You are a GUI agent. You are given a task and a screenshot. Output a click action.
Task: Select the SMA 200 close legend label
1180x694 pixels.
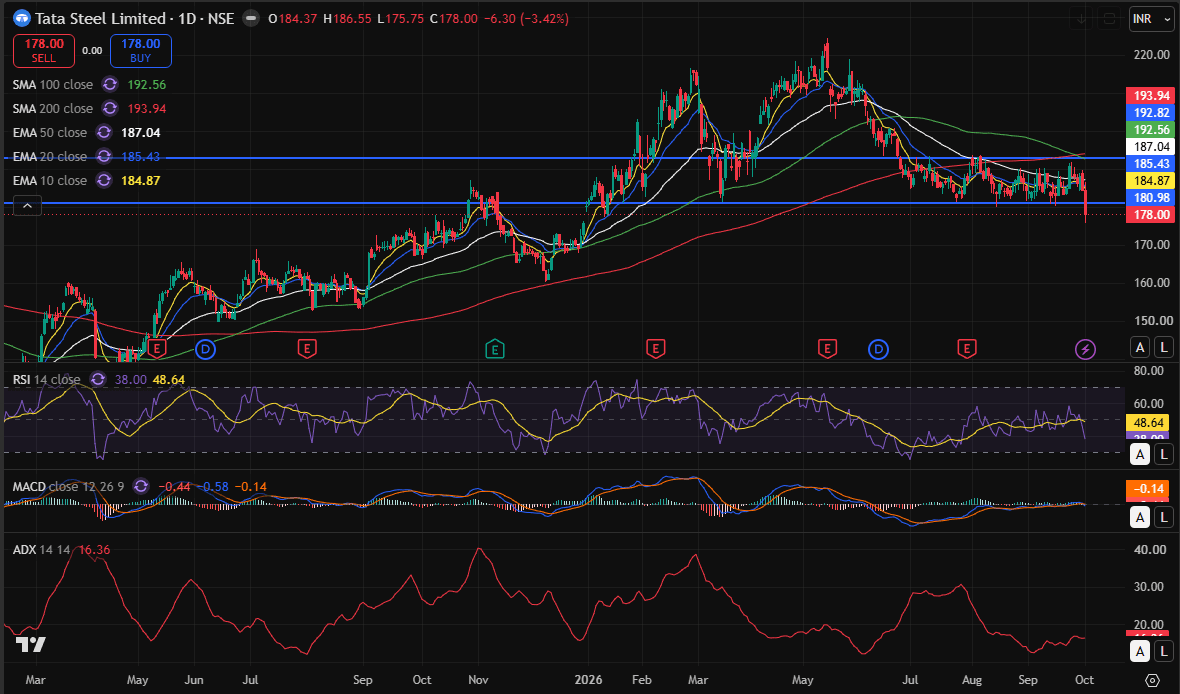pos(53,108)
